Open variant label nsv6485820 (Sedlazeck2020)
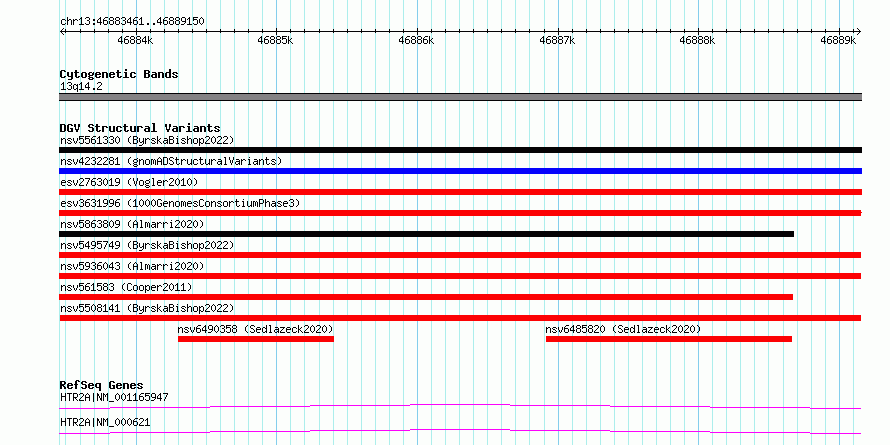 (623, 329)
